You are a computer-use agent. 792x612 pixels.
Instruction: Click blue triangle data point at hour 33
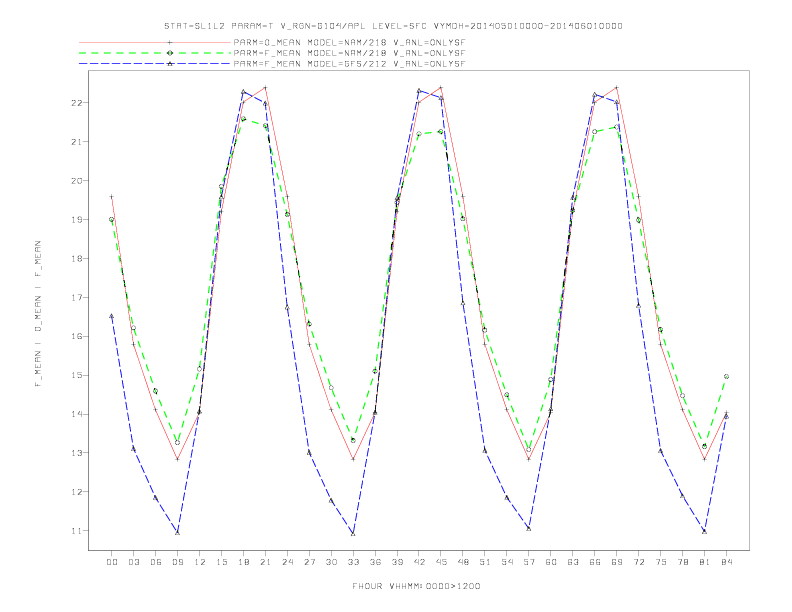[353, 533]
